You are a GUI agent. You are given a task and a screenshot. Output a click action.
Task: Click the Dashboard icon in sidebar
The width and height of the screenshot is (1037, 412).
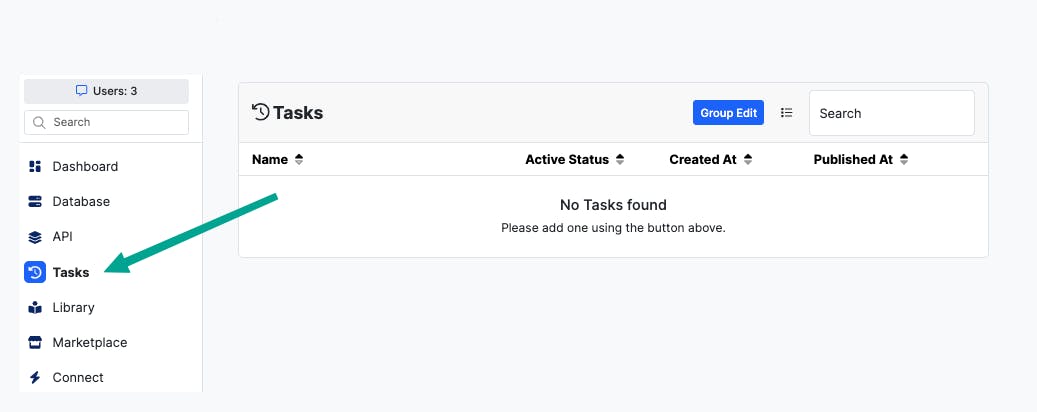tap(35, 167)
